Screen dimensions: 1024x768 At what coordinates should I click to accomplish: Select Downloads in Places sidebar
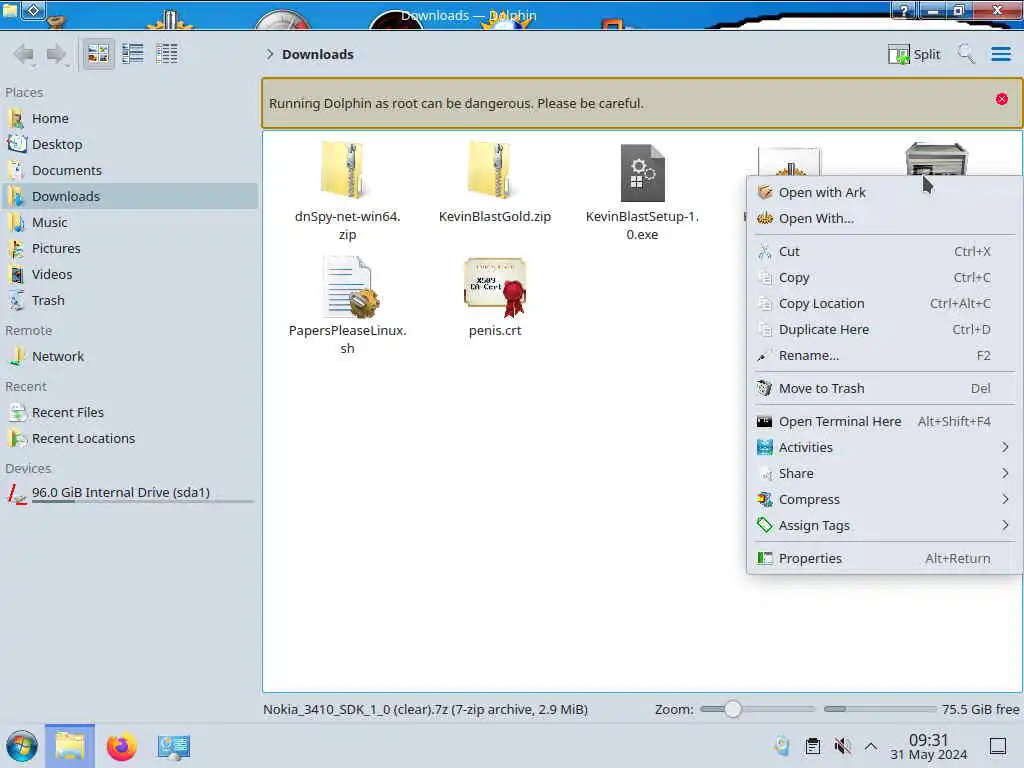click(x=130, y=197)
